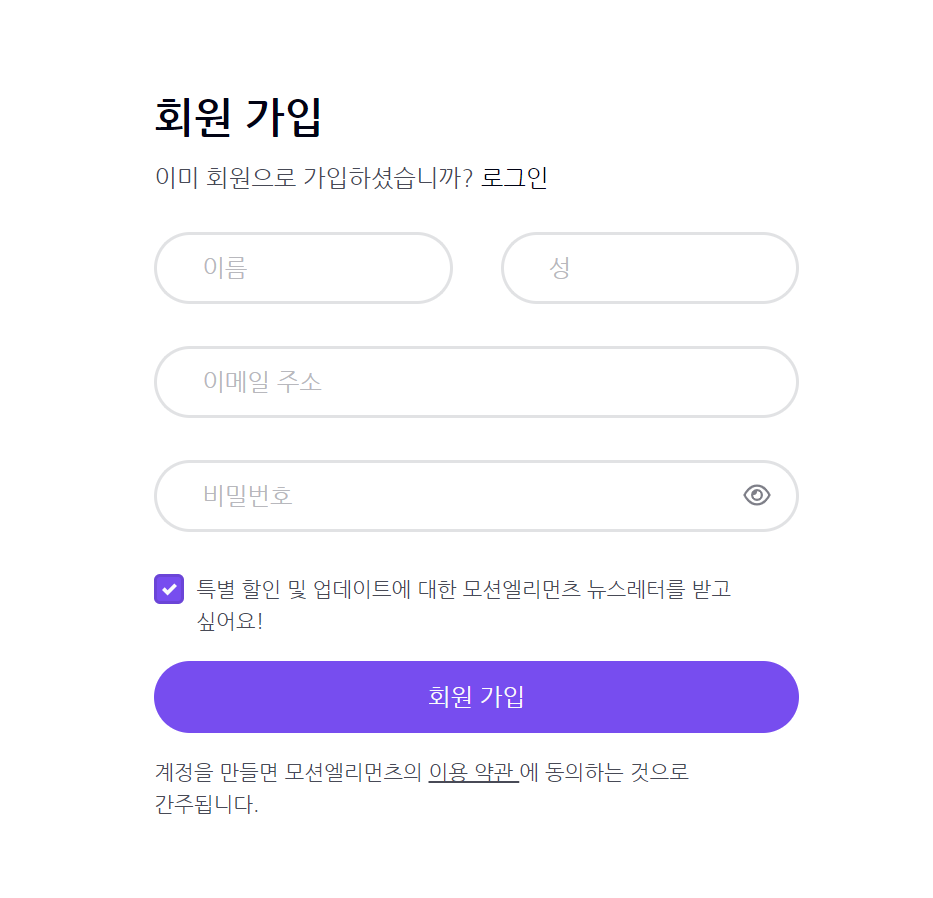Open the 이용 약관 terms link

473,772
